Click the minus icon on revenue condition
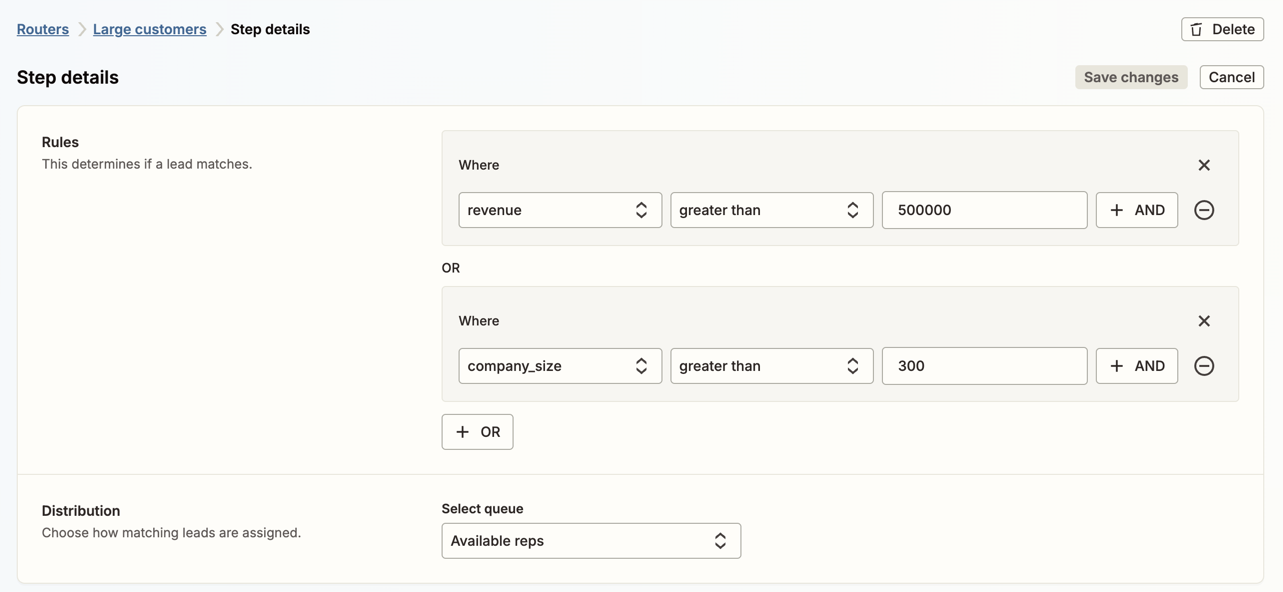The width and height of the screenshot is (1283, 592). point(1203,210)
